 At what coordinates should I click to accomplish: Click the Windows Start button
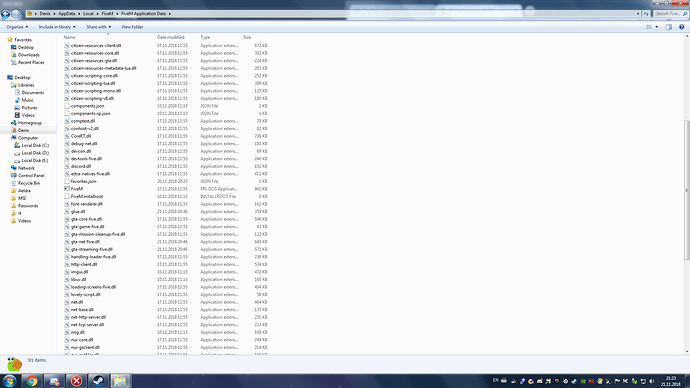pos(10,381)
